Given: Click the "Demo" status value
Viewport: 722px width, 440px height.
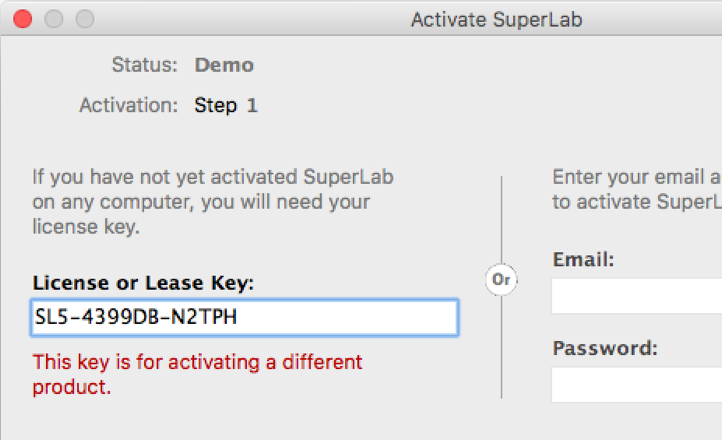Looking at the screenshot, I should click(224, 66).
